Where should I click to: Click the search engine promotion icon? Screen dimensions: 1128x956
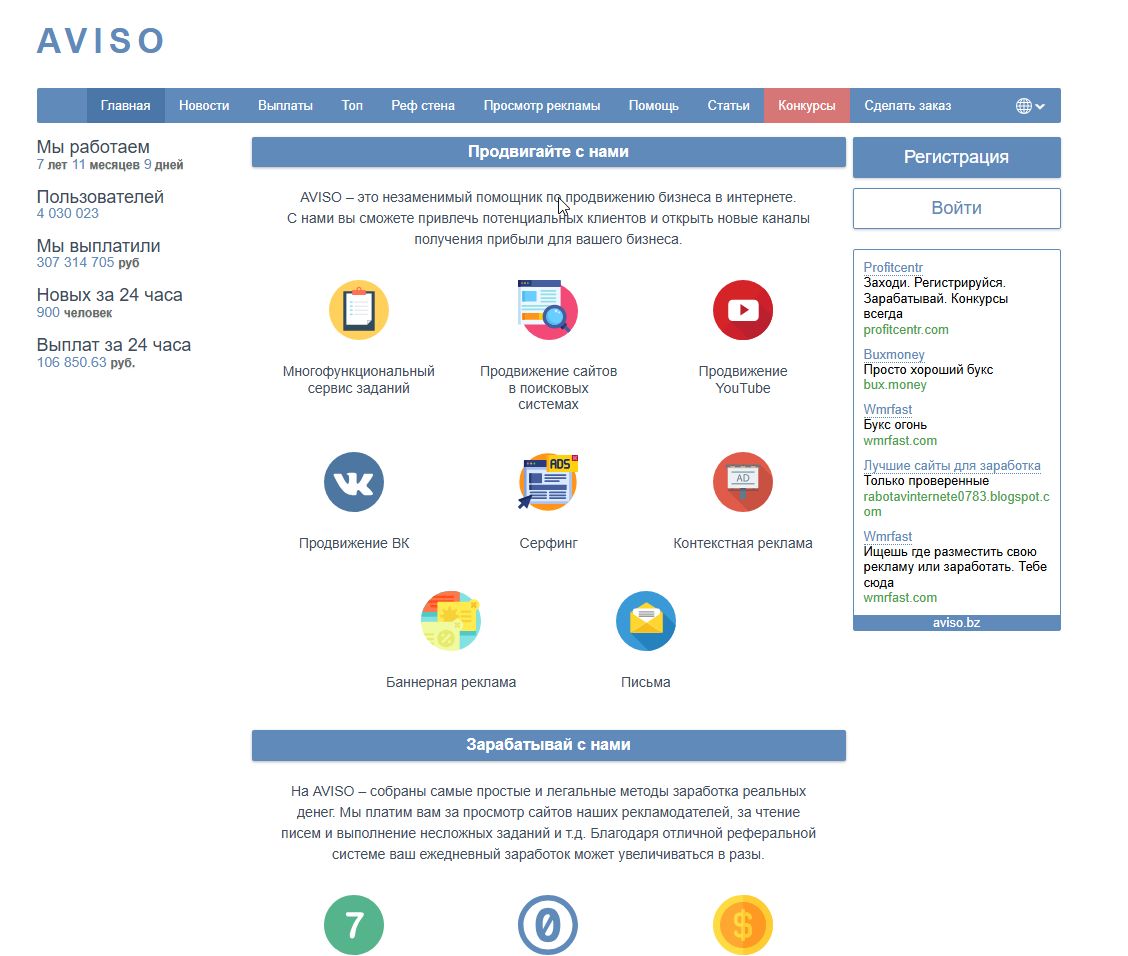(548, 310)
